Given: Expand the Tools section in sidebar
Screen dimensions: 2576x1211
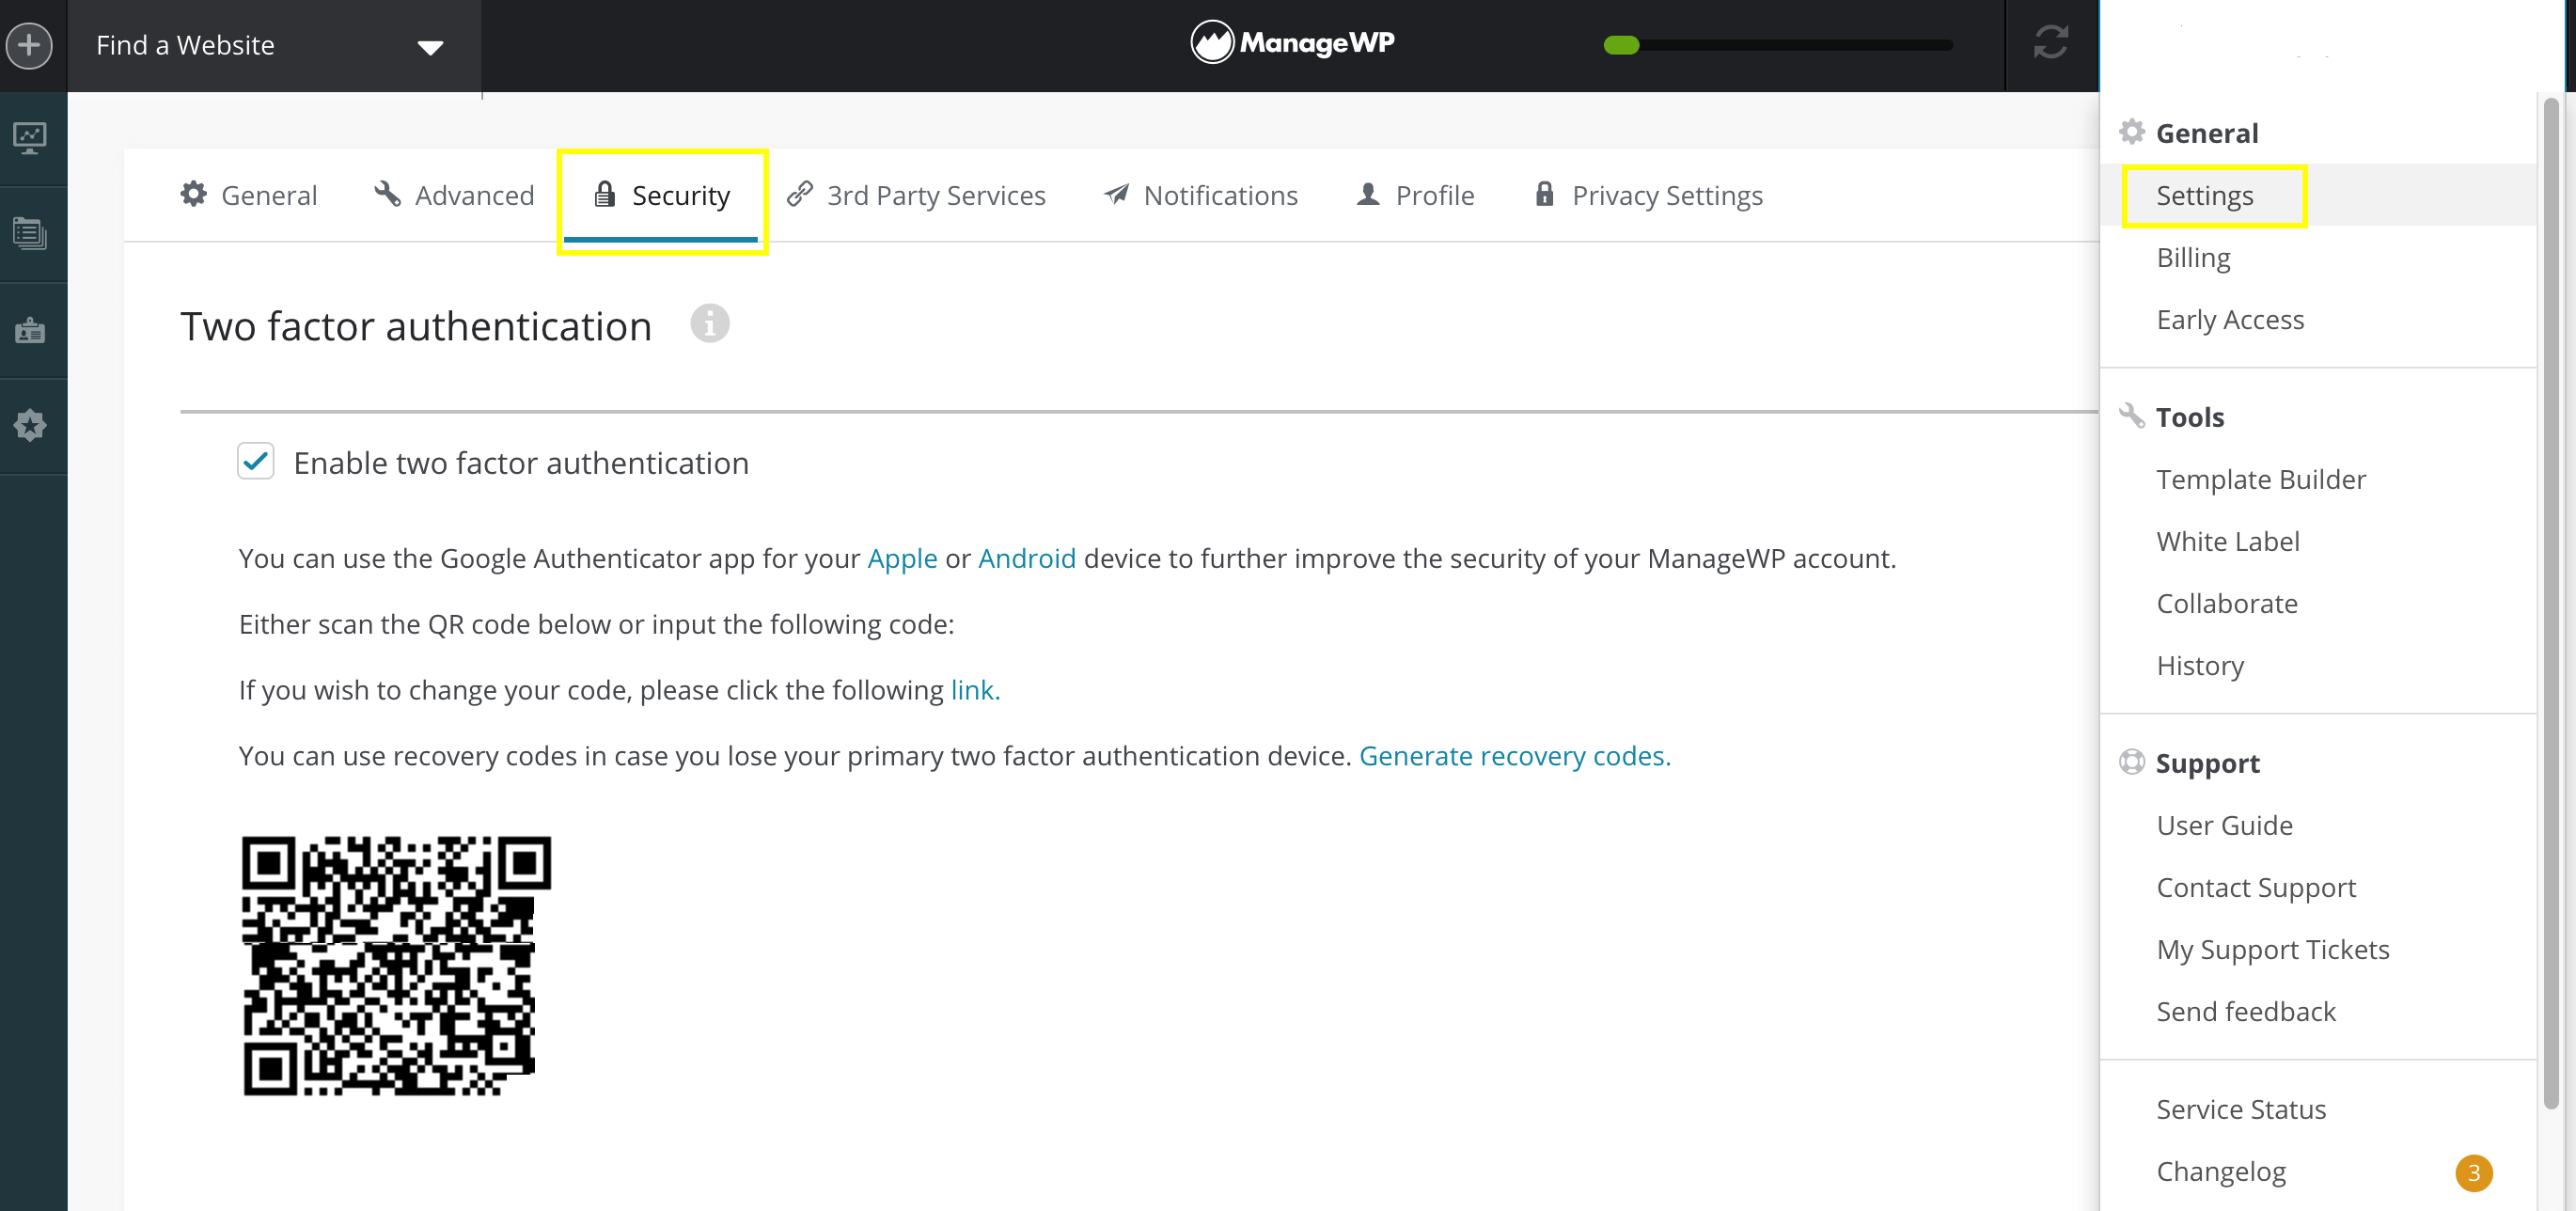Looking at the screenshot, I should point(2191,417).
